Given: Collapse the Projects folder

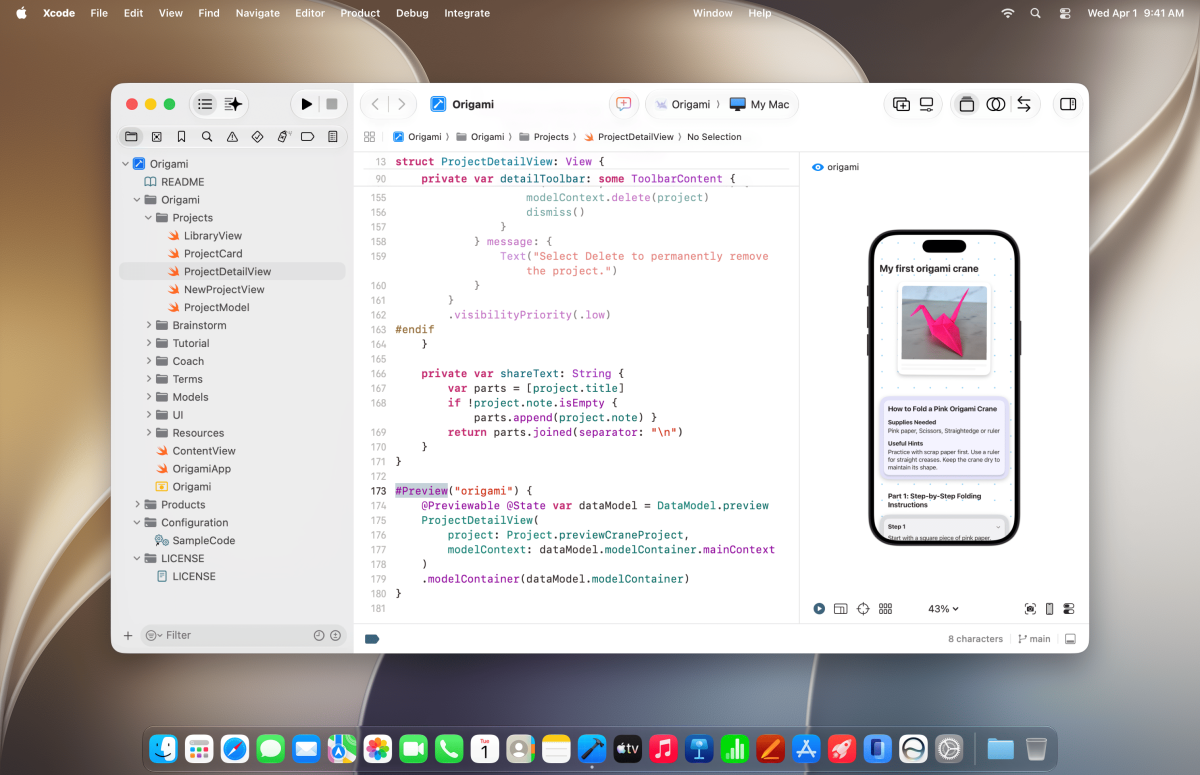Looking at the screenshot, I should click(149, 218).
